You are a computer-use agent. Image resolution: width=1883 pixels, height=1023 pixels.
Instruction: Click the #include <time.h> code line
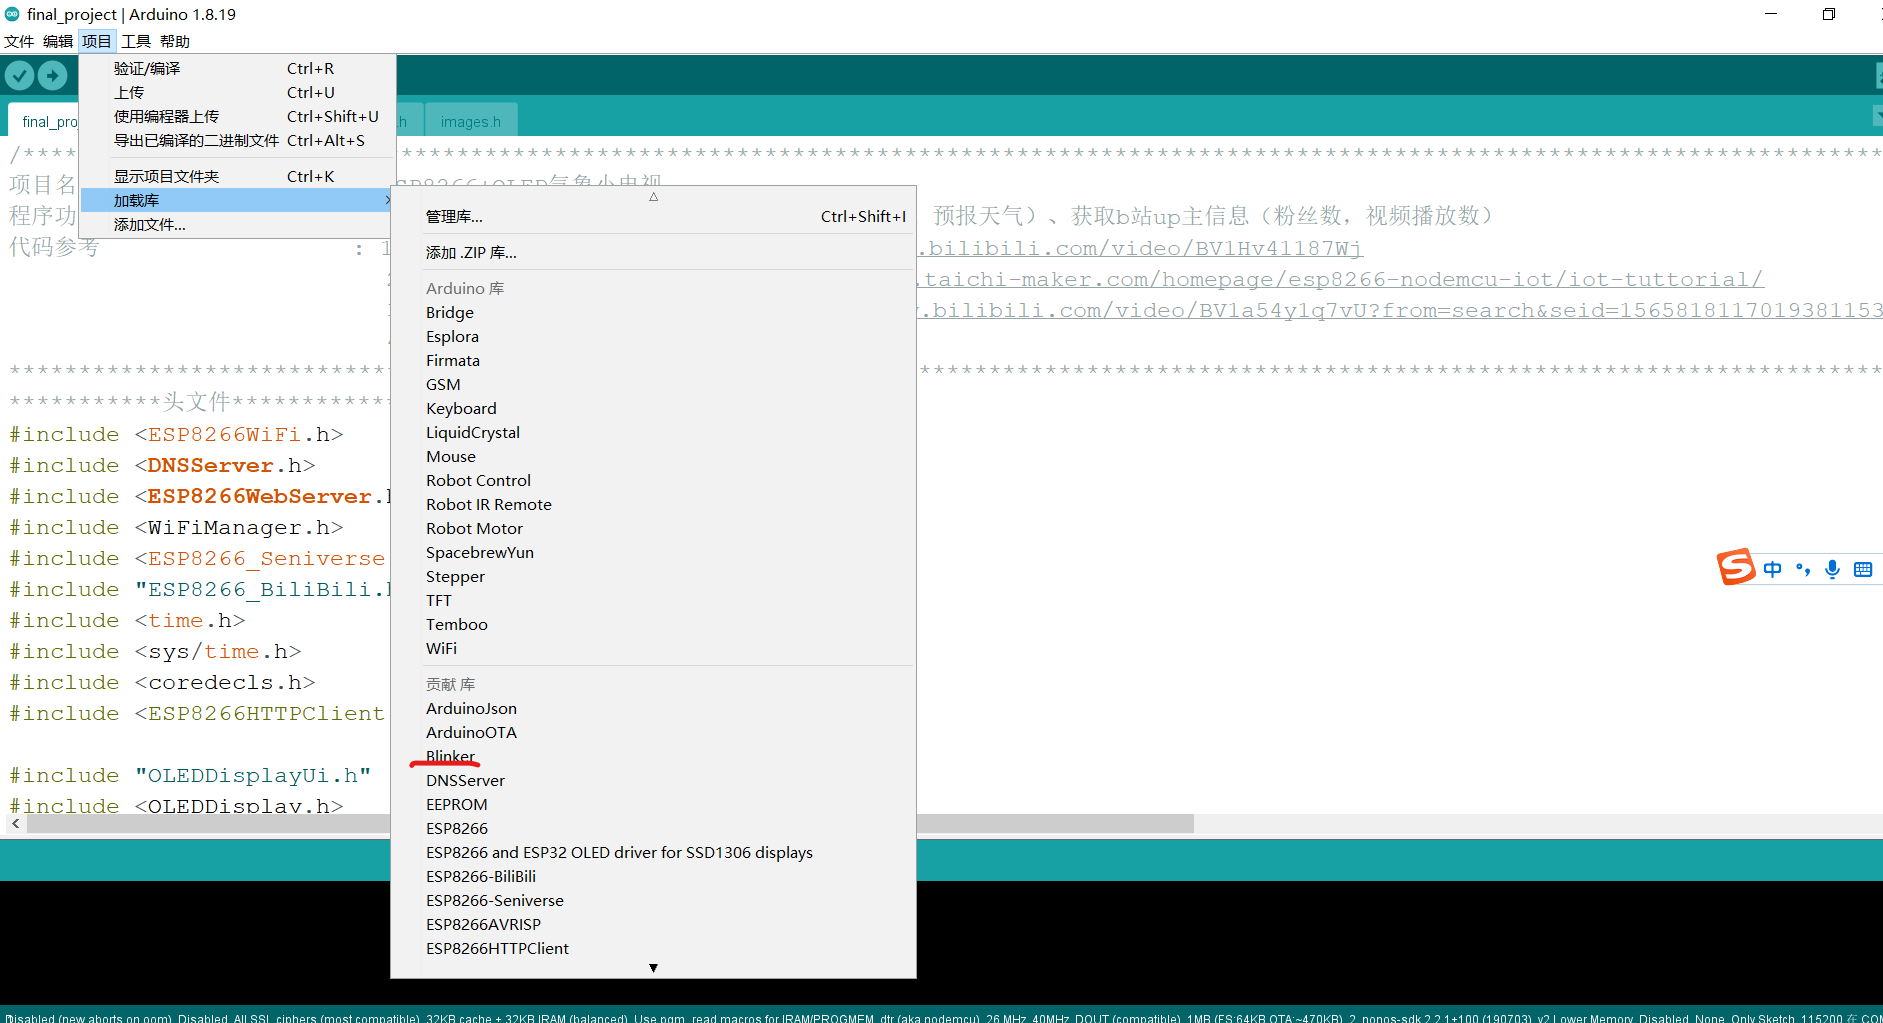(127, 620)
